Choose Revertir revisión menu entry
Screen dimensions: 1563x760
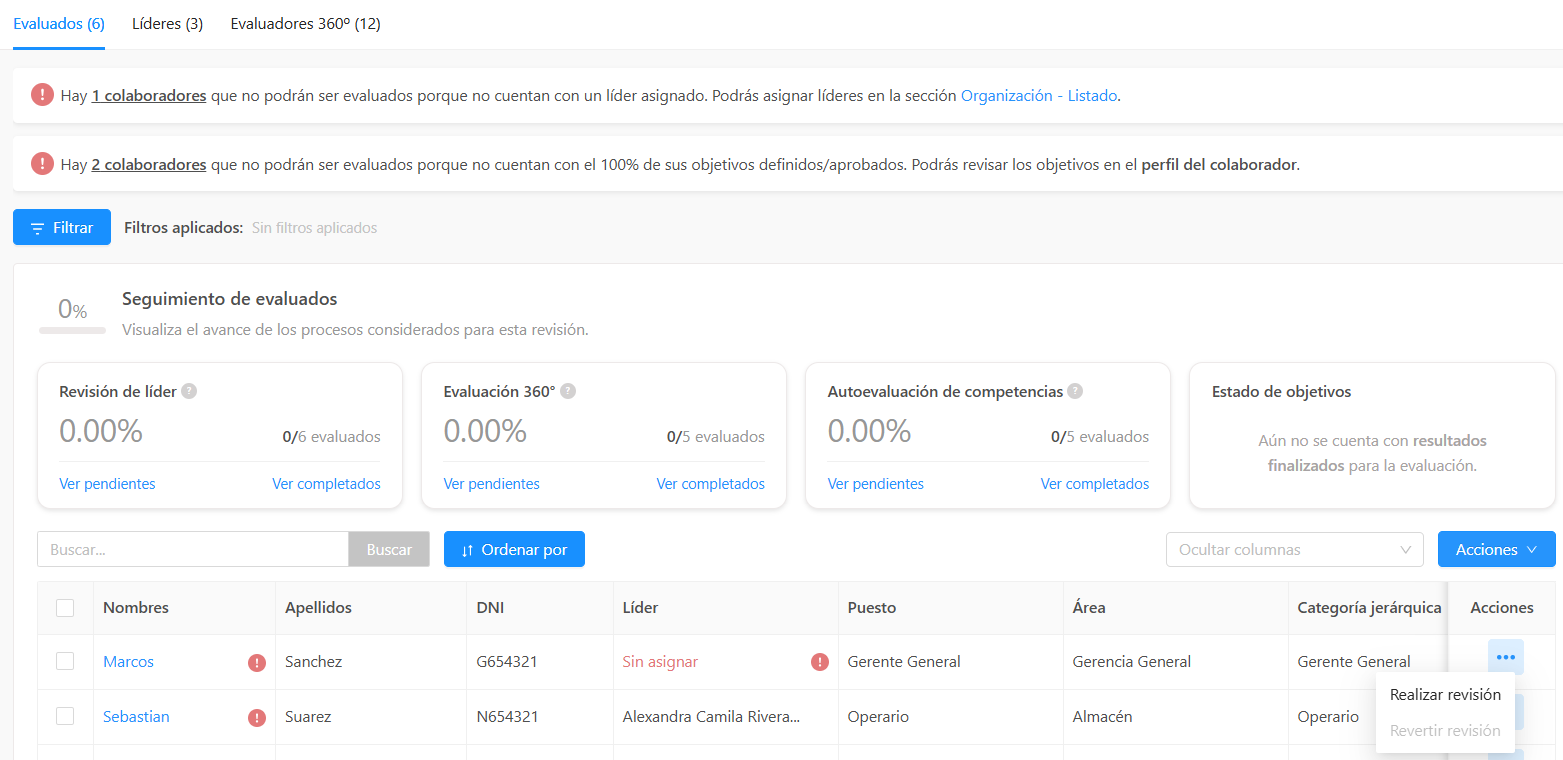(x=1445, y=730)
